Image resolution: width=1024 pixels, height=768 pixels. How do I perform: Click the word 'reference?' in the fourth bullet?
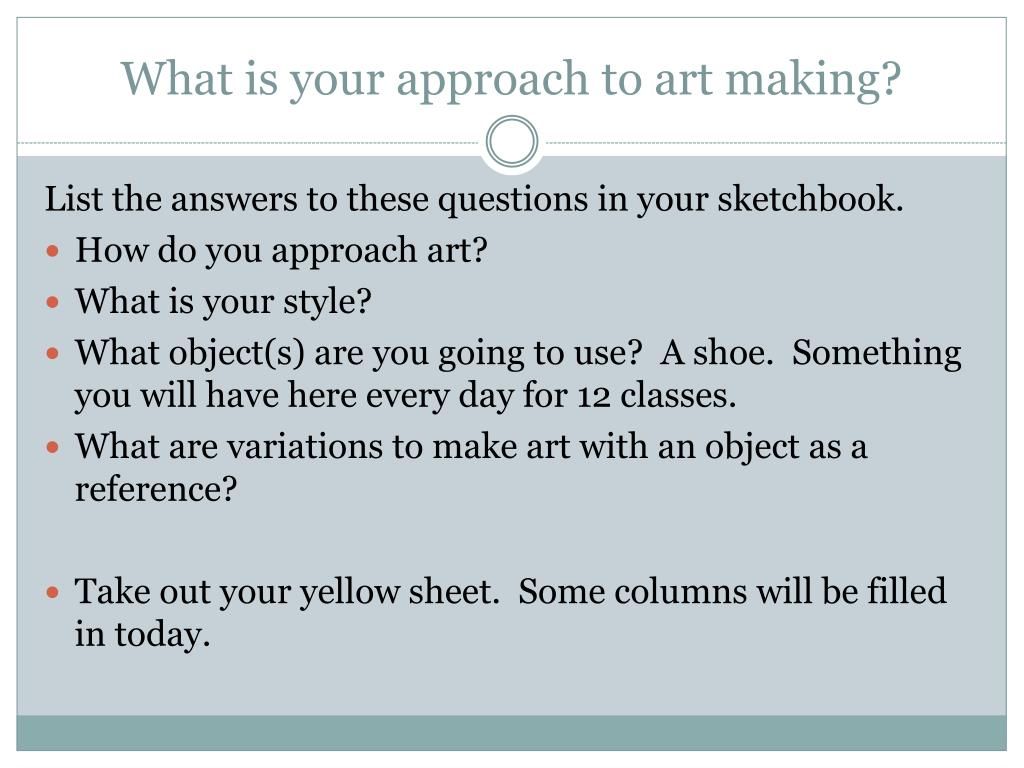155,489
